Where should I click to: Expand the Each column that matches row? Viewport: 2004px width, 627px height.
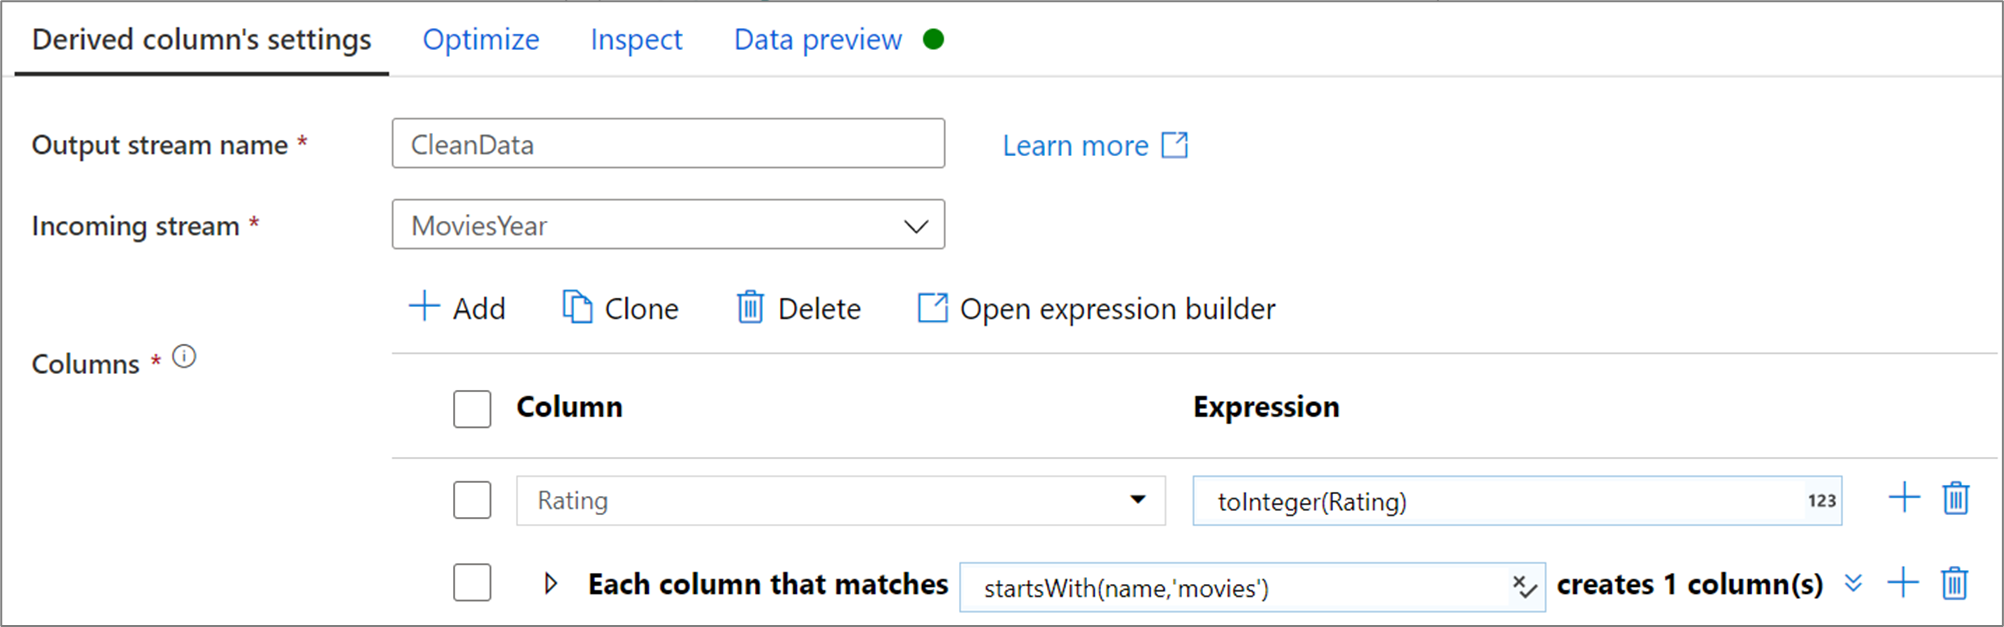550,584
